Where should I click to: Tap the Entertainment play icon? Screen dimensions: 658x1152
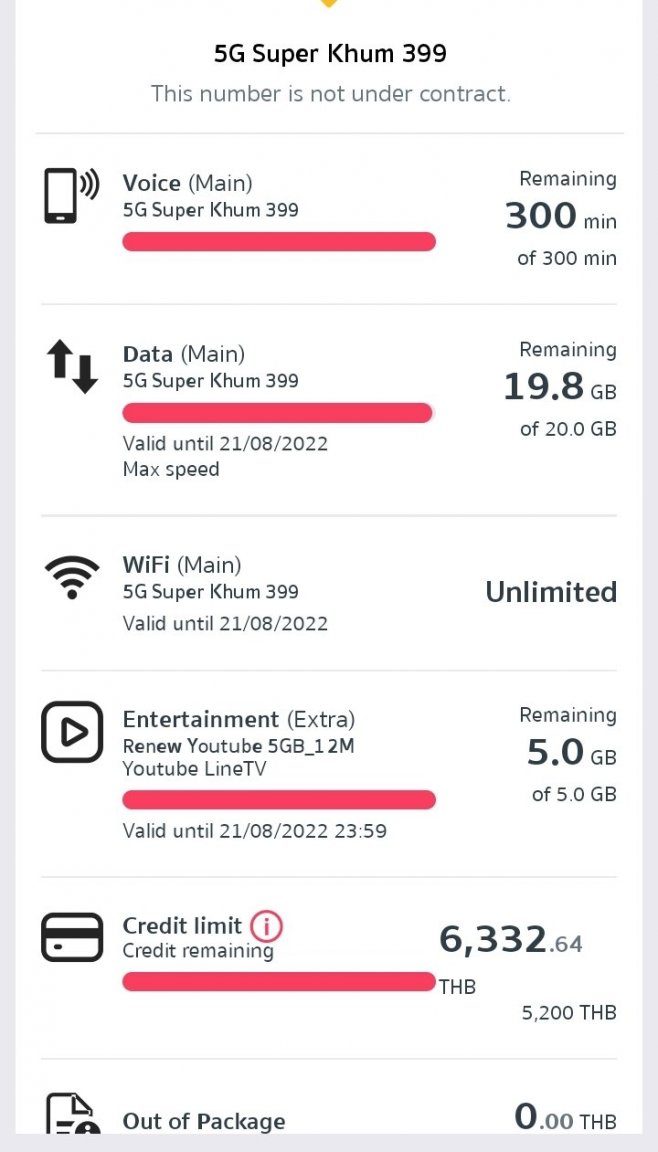click(x=71, y=732)
